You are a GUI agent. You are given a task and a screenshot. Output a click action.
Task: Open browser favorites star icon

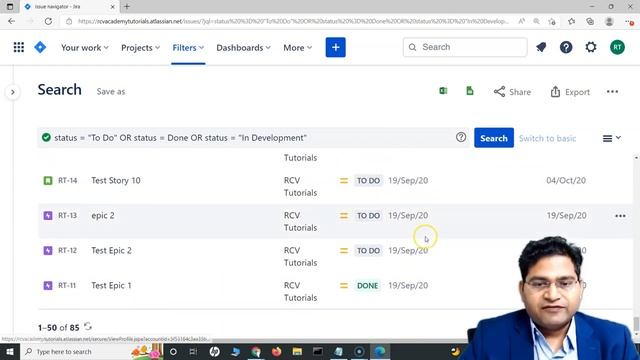(571, 21)
